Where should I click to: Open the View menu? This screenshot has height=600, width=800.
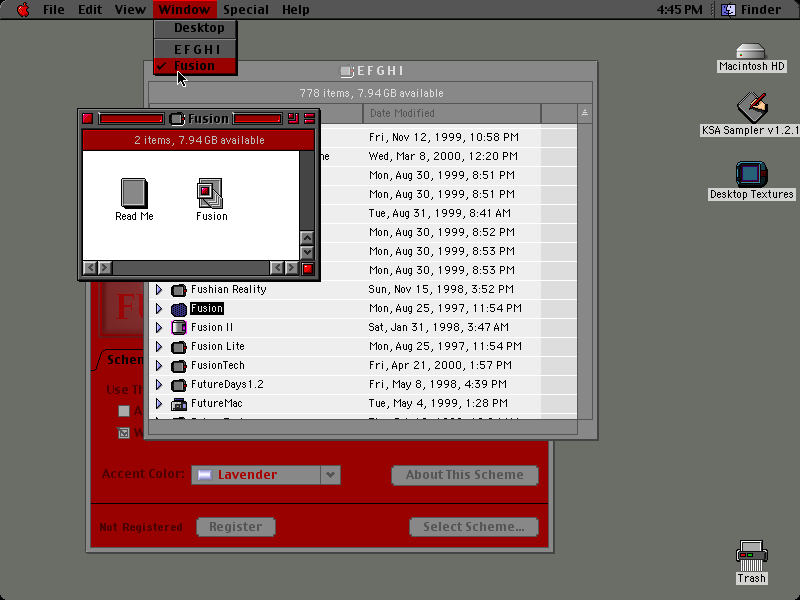click(130, 10)
